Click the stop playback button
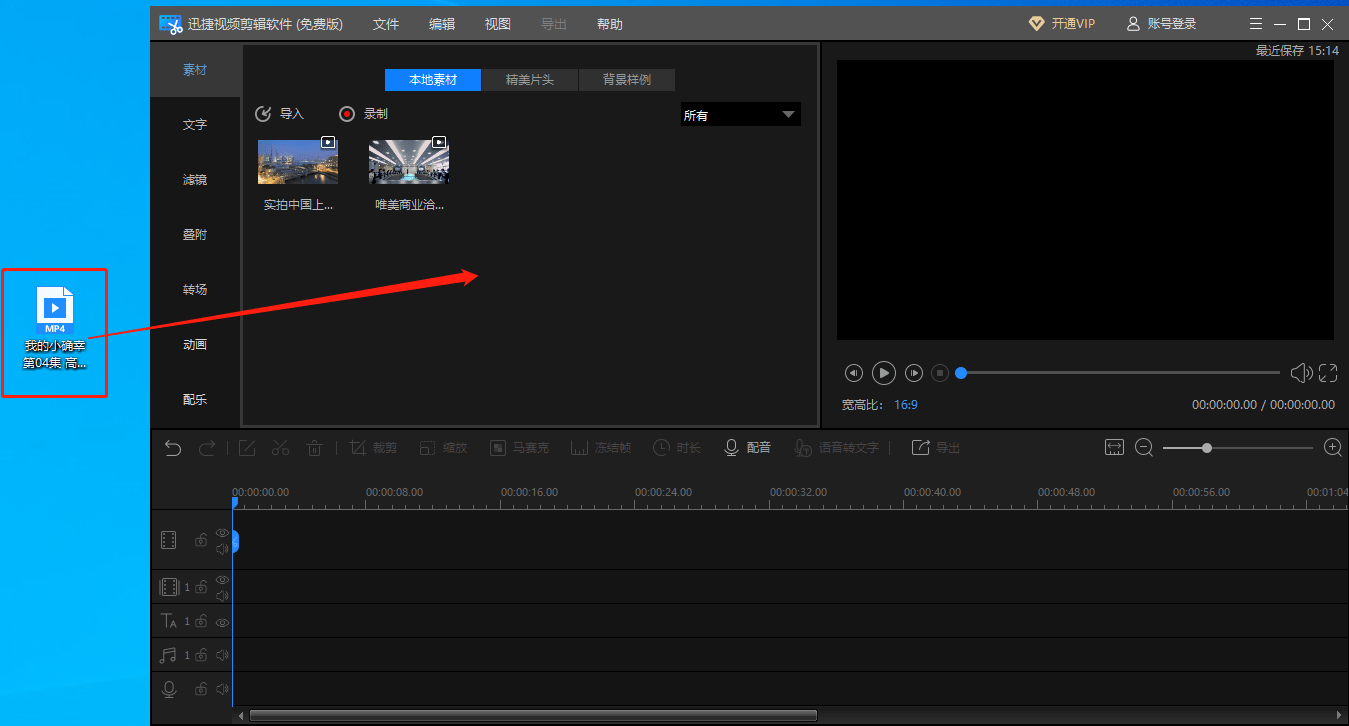1349x726 pixels. pyautogui.click(x=940, y=373)
